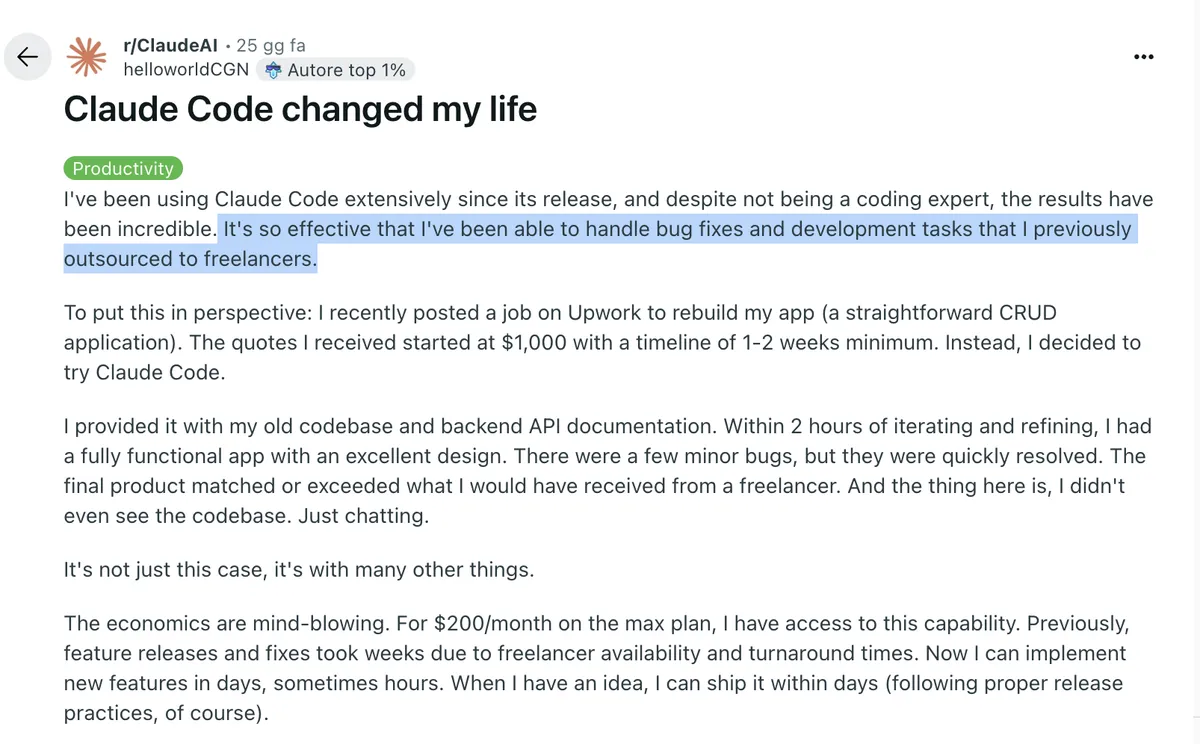Click the badge icon before Autore top 1%

tap(273, 70)
